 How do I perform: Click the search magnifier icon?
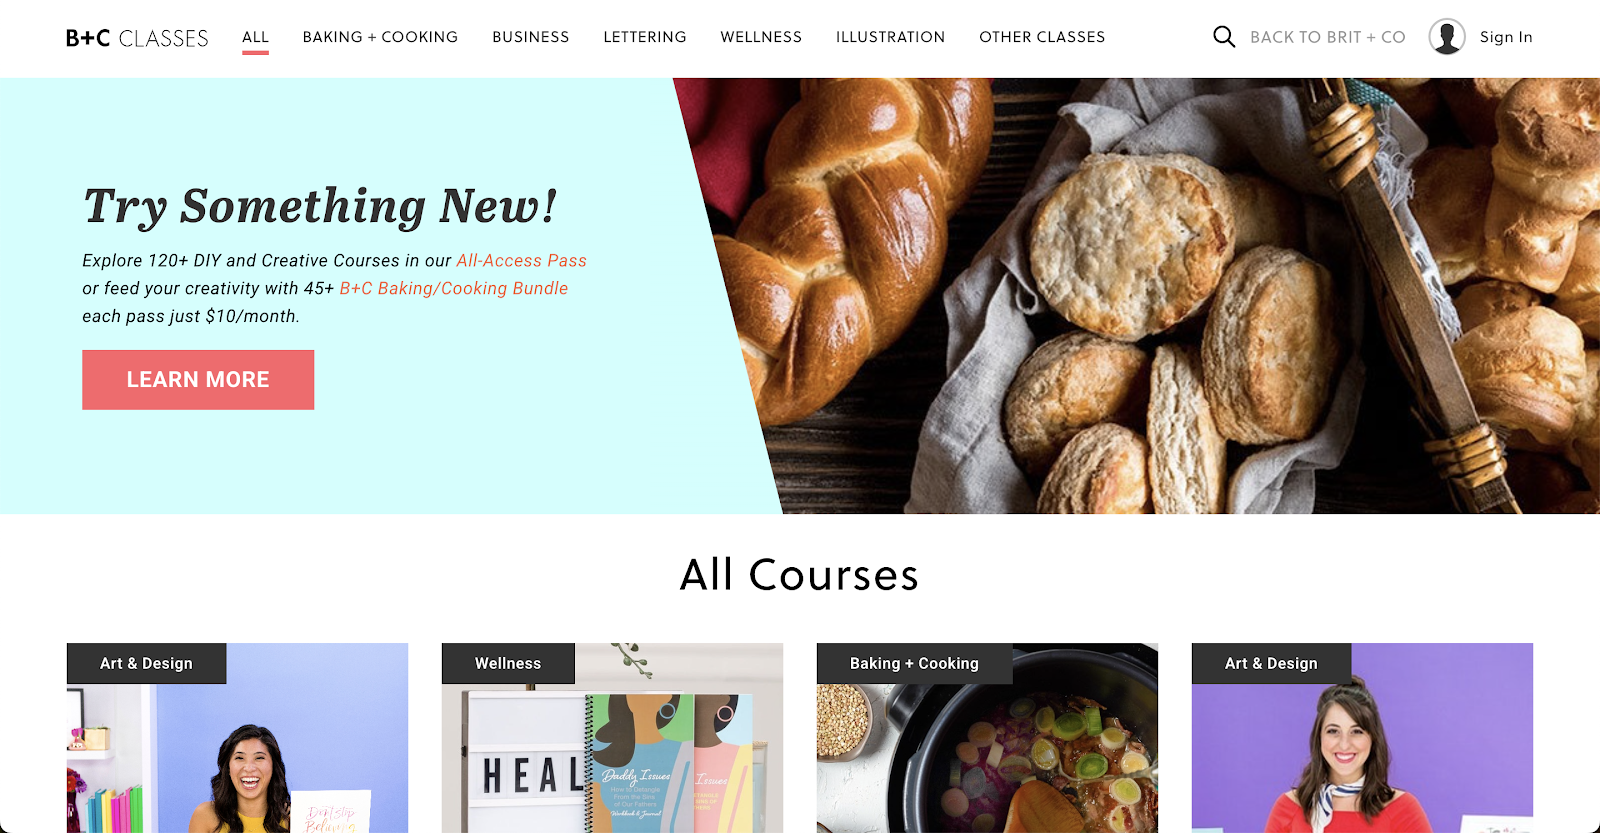pos(1224,37)
